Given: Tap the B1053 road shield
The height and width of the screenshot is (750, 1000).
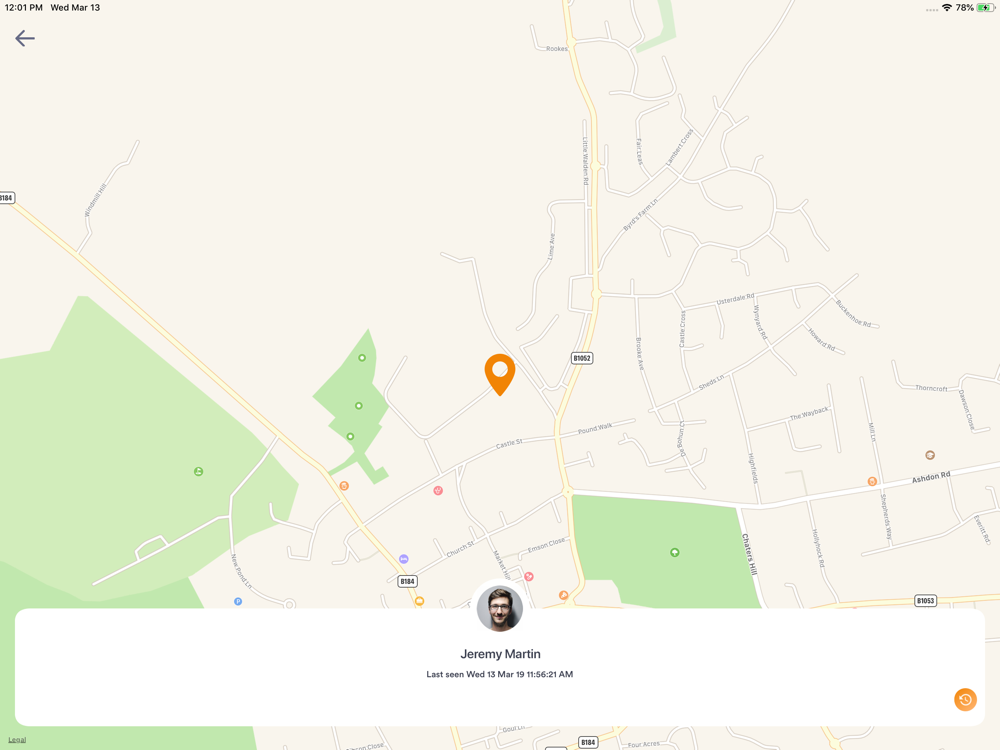Looking at the screenshot, I should 925,600.
